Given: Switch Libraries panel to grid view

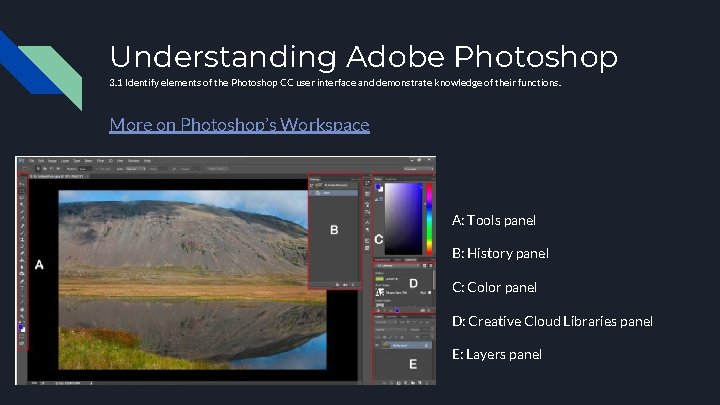Looking at the screenshot, I should (x=424, y=266).
